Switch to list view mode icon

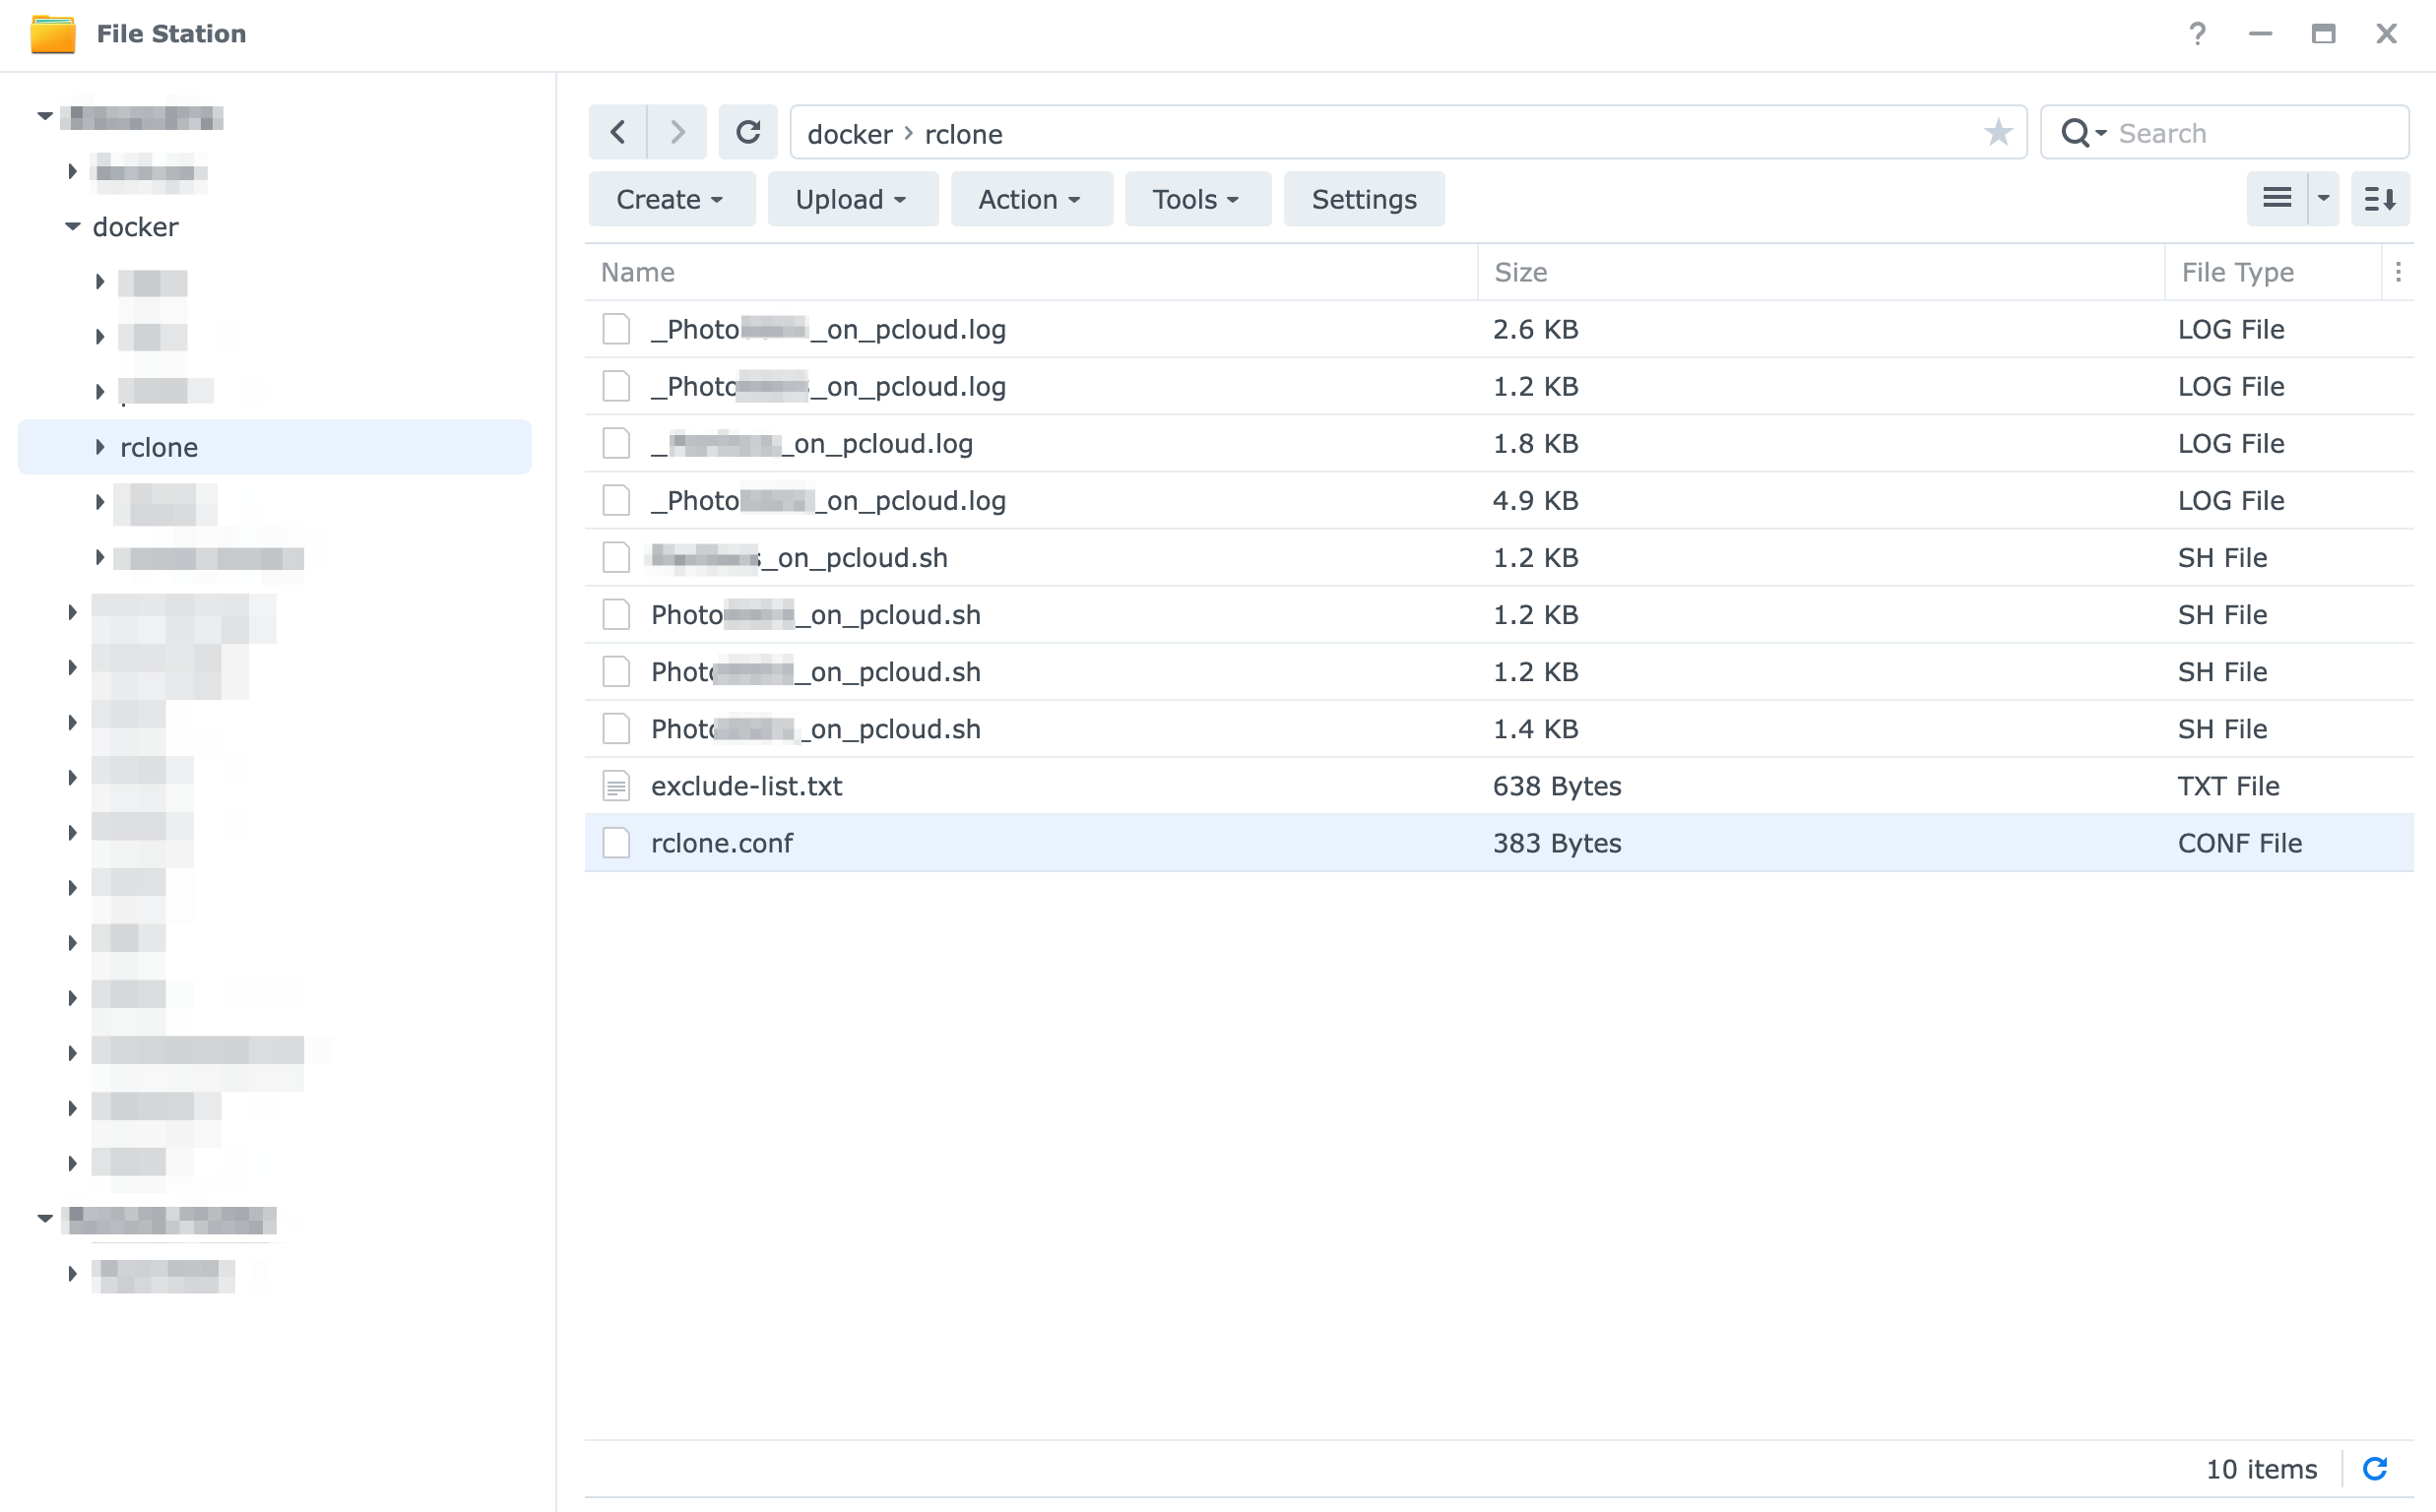(2276, 198)
